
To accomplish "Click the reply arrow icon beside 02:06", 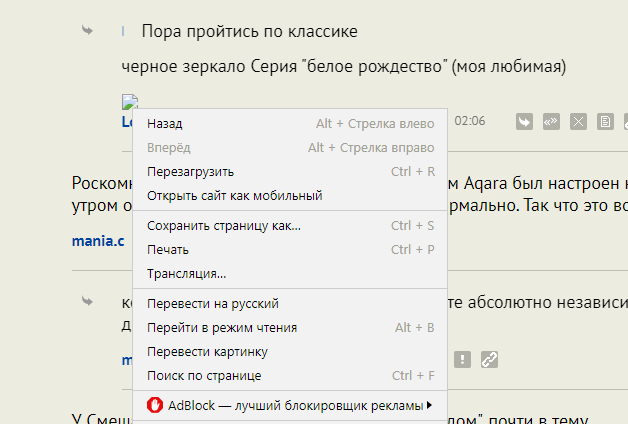I will pyautogui.click(x=523, y=122).
